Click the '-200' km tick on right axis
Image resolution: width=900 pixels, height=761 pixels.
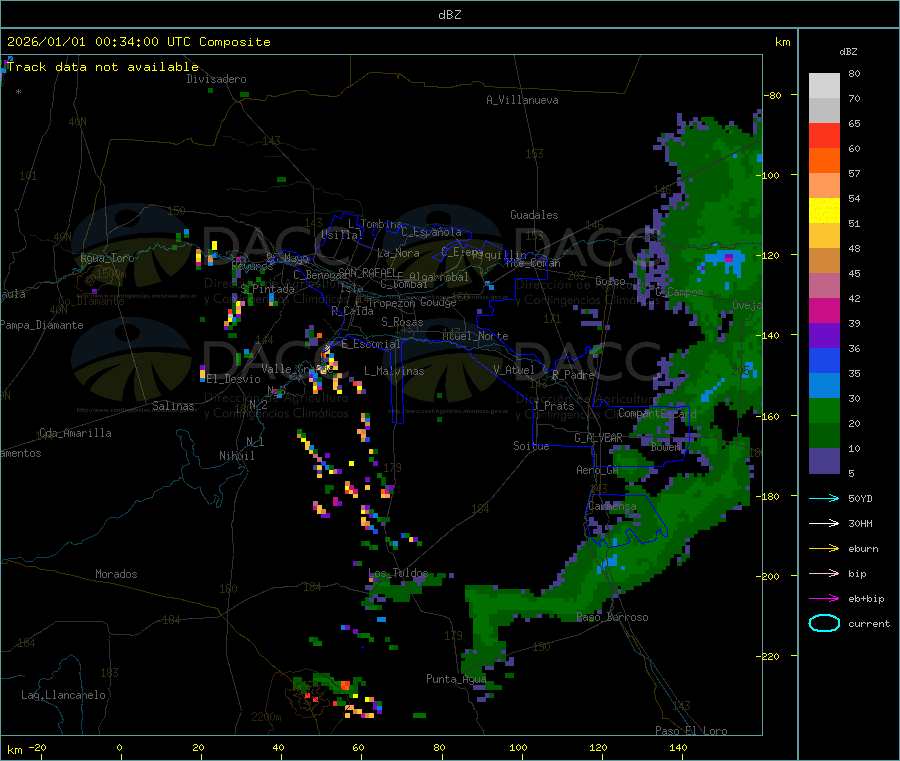pyautogui.click(x=767, y=576)
